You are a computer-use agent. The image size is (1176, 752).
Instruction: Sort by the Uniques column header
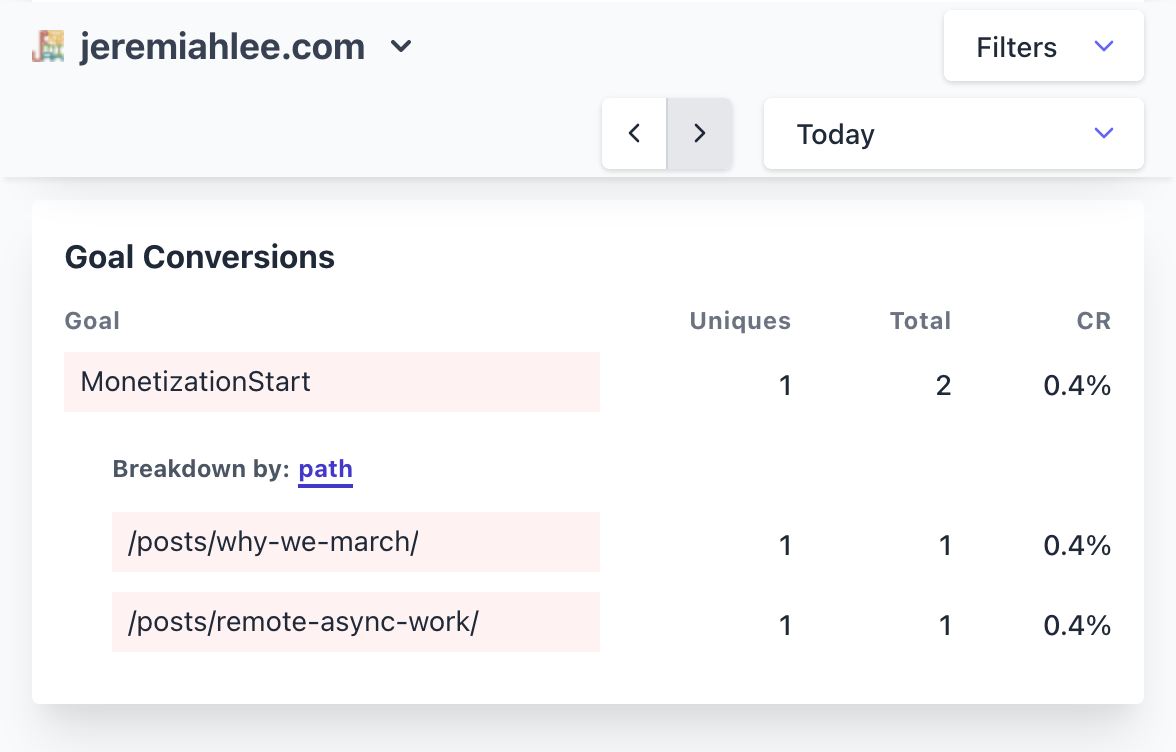click(x=739, y=321)
